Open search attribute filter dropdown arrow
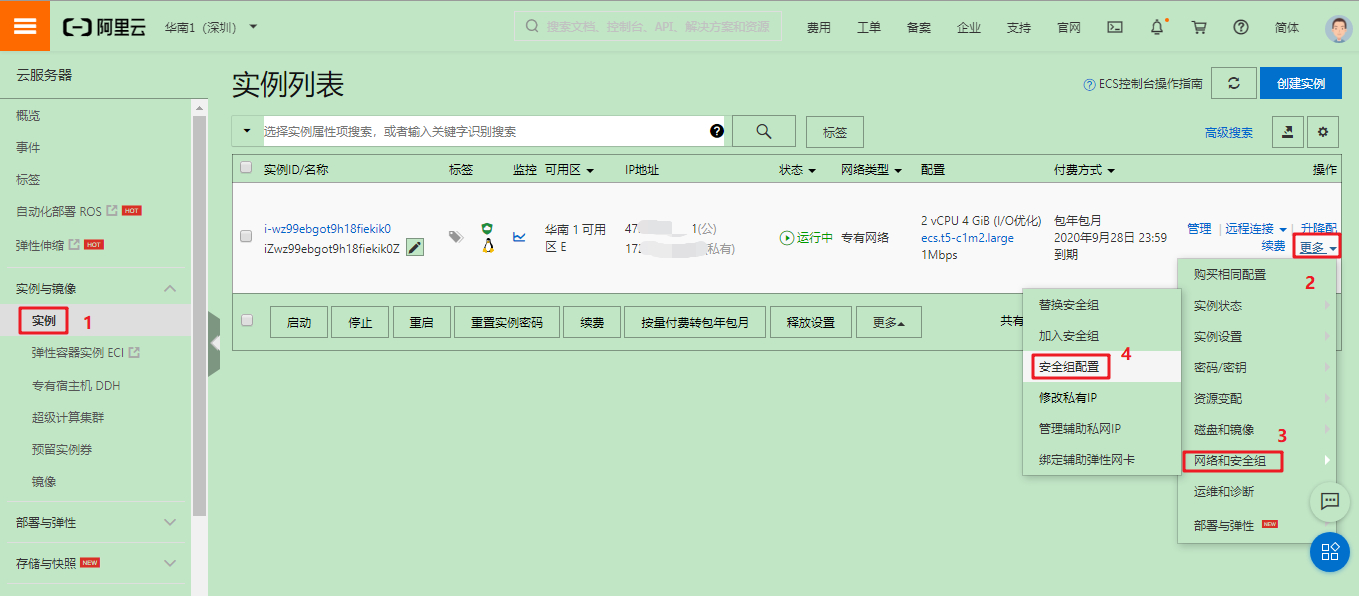1359x596 pixels. (247, 131)
